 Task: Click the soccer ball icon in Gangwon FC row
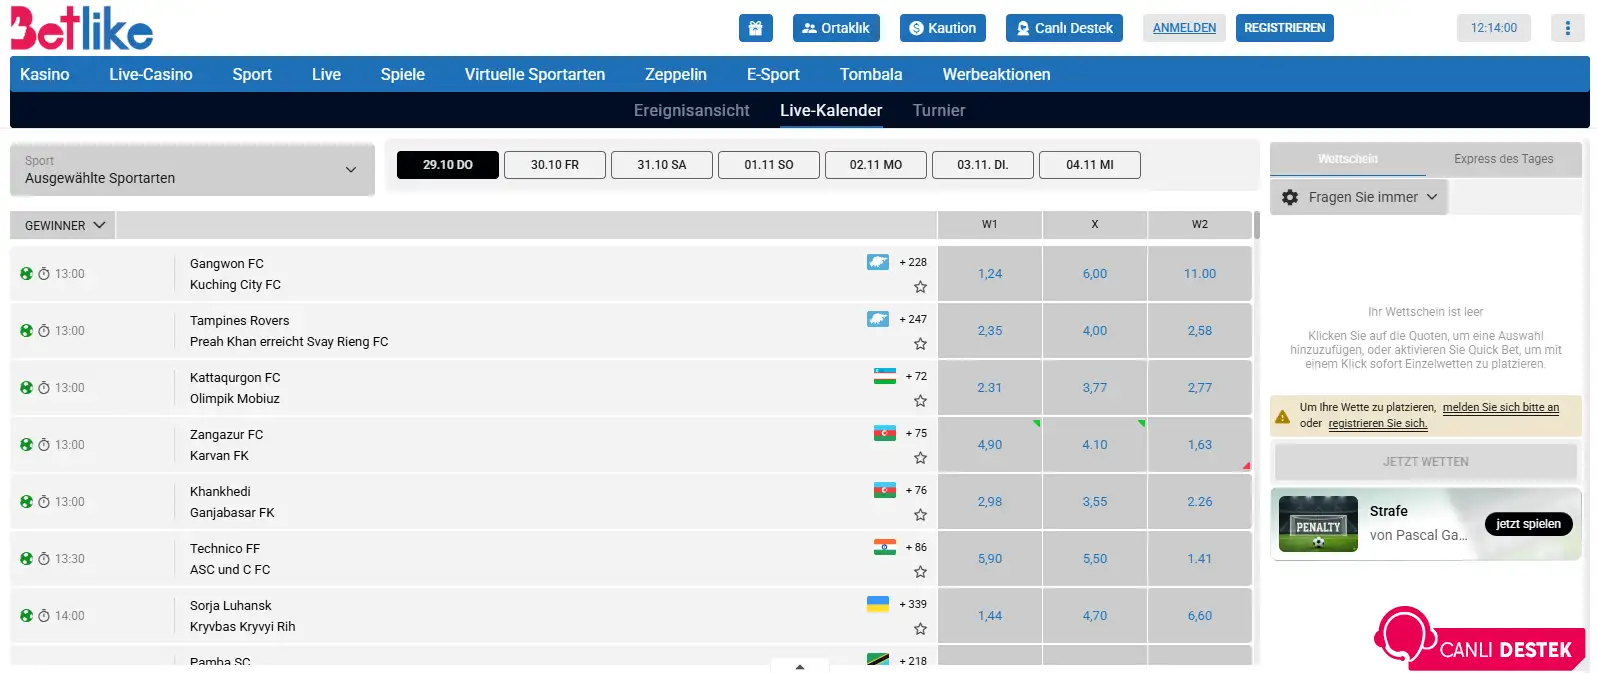(x=27, y=273)
